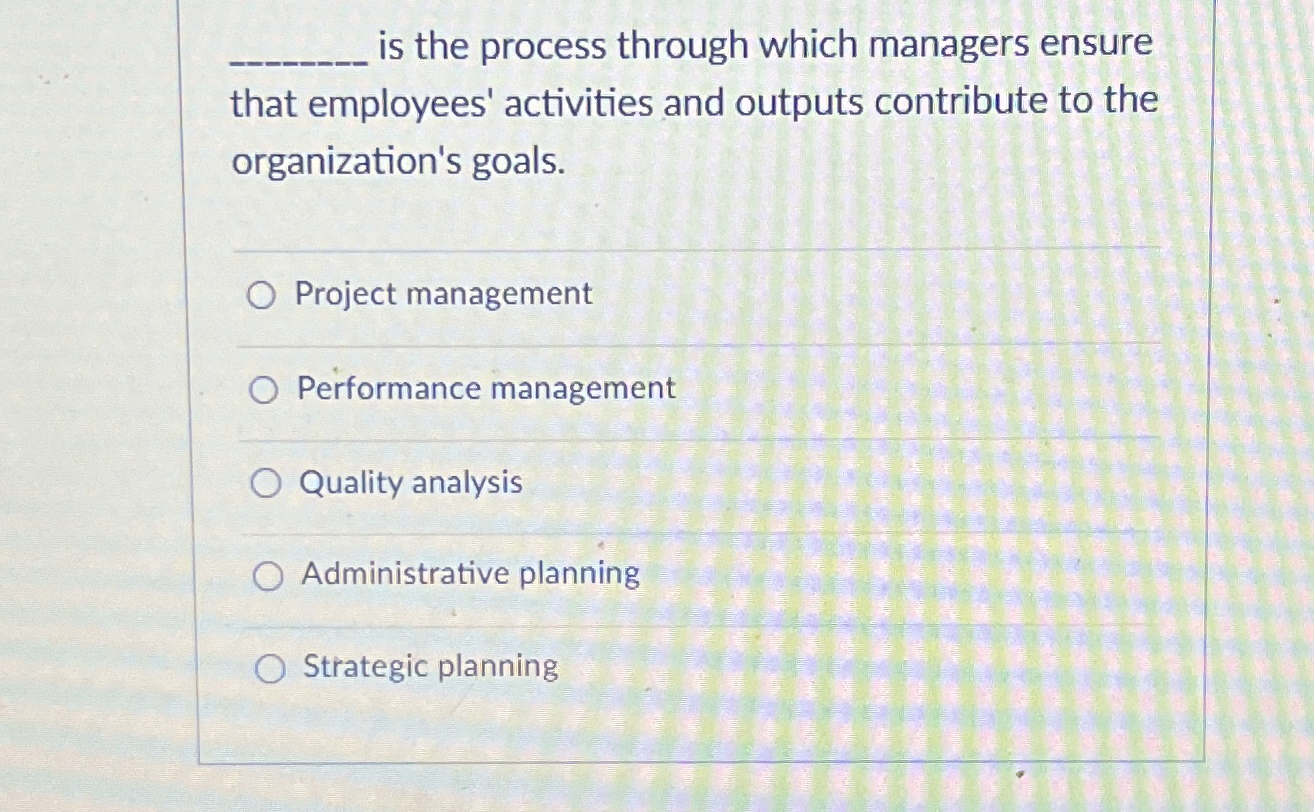Click the Administrative planning option text
The image size is (1314, 812).
469,574
